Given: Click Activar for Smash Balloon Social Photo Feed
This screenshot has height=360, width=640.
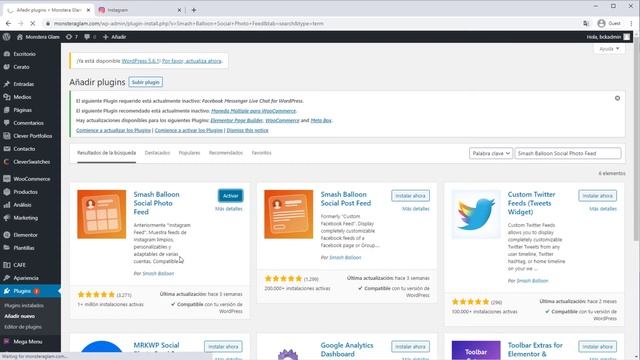Looking at the screenshot, I should click(230, 196).
